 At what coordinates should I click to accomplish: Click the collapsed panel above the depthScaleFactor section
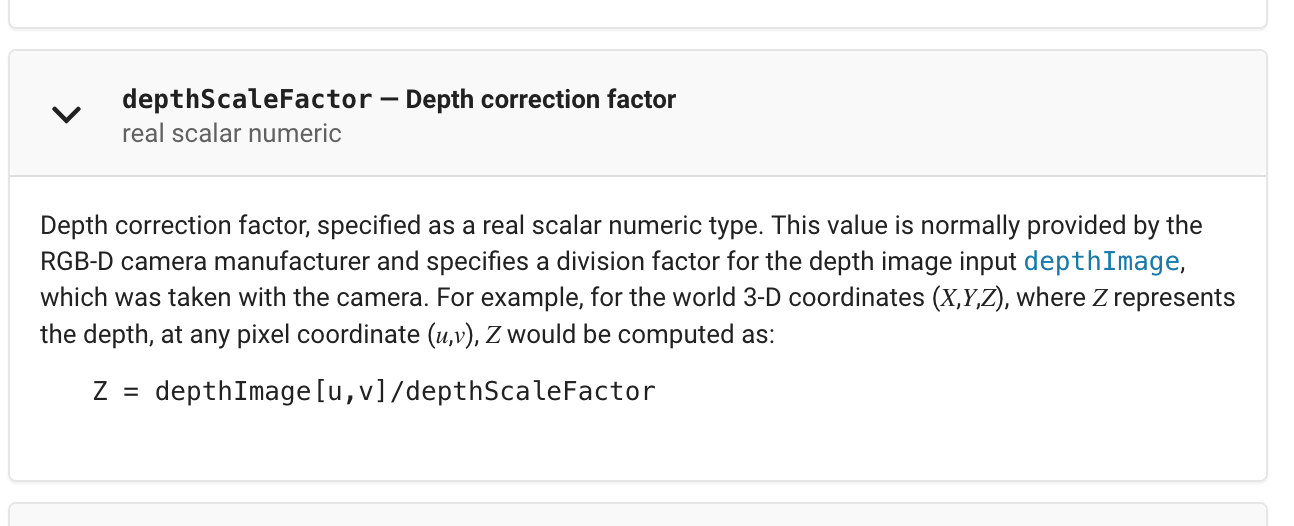coord(638,12)
